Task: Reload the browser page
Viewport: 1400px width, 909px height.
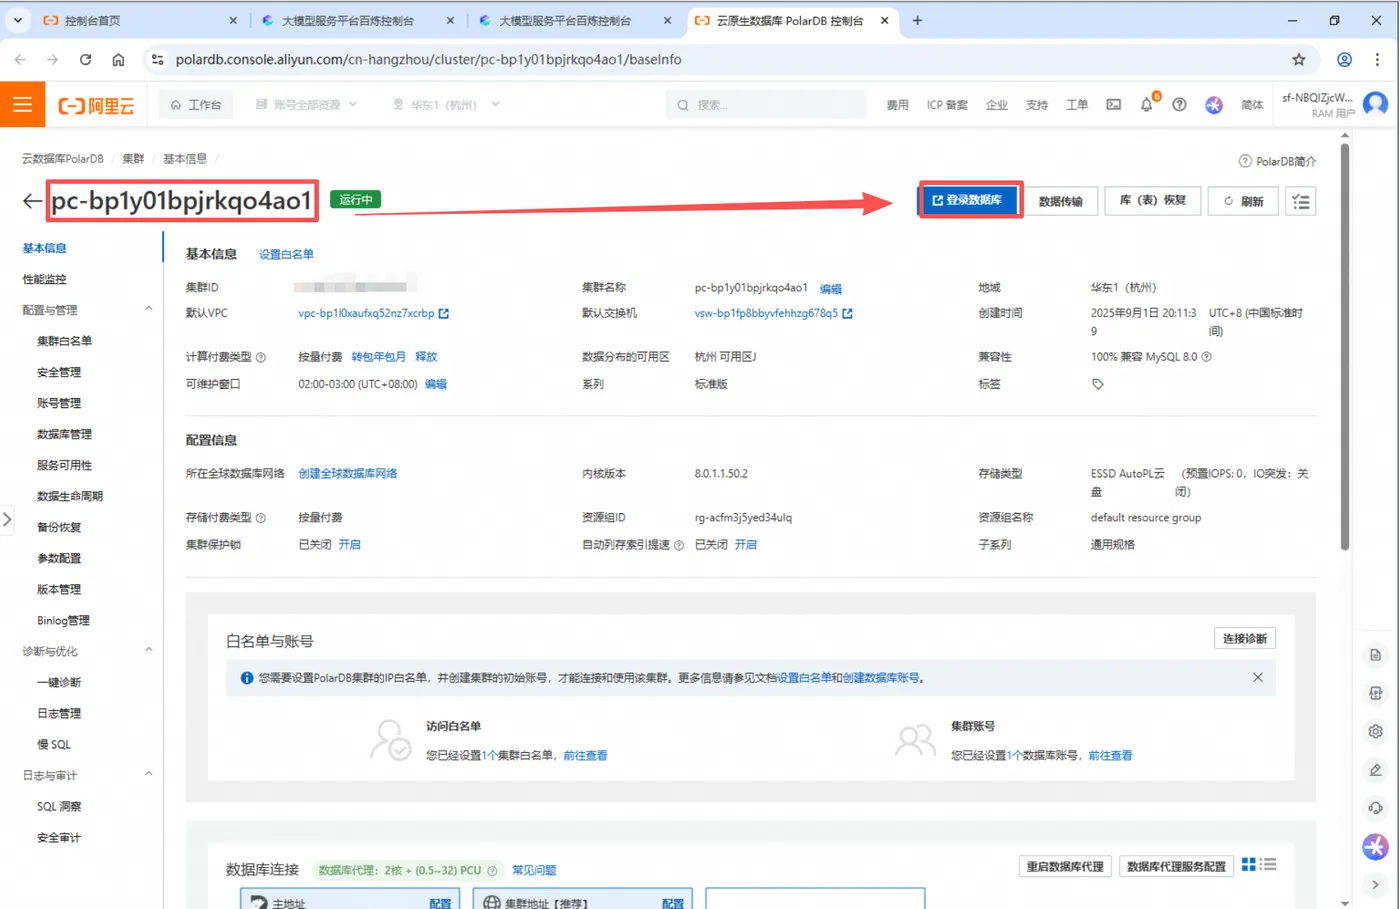Action: tap(85, 59)
